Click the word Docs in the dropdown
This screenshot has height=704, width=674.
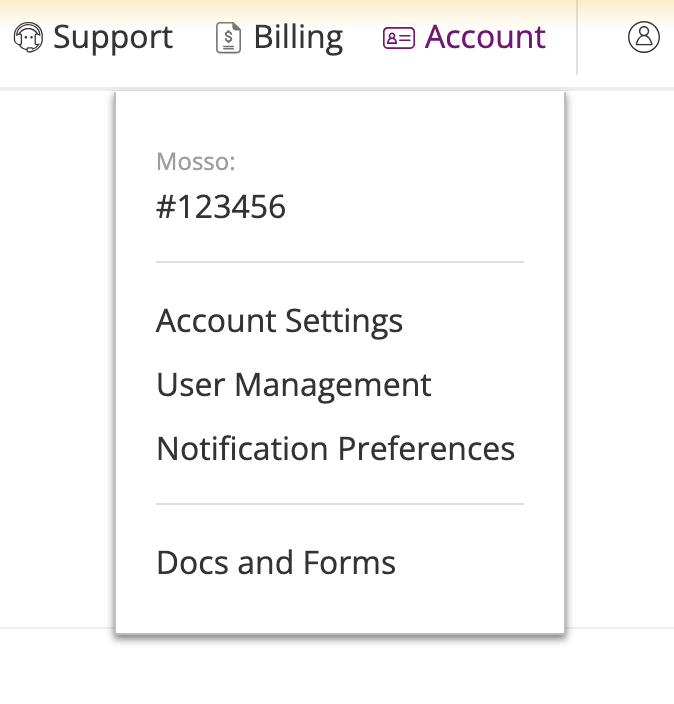192,562
